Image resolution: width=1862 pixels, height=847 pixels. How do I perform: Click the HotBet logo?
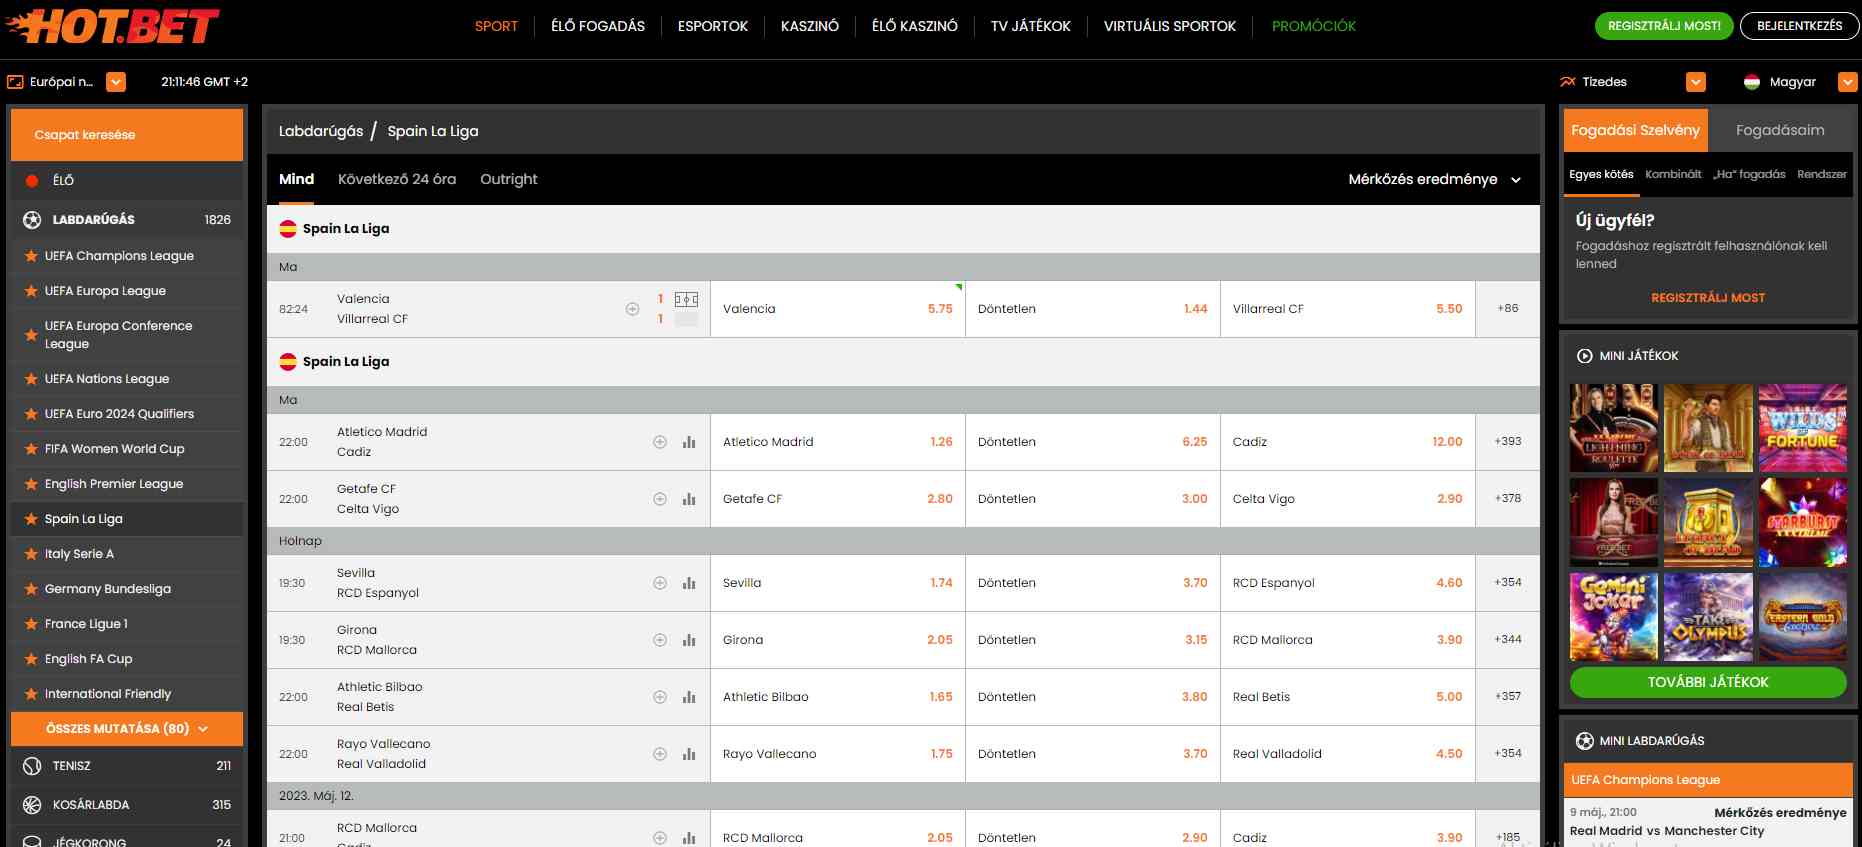[112, 26]
